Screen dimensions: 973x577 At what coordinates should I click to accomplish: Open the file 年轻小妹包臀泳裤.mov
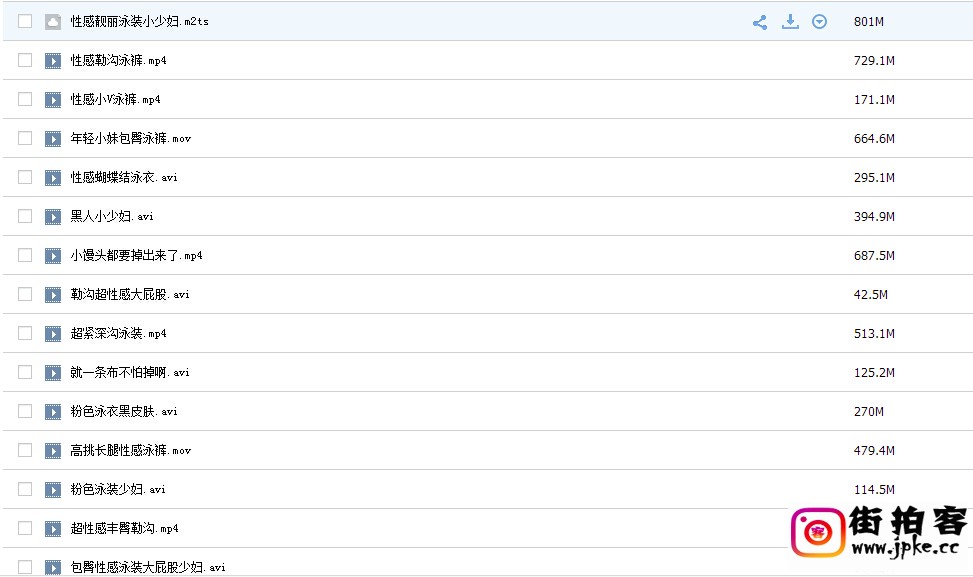pos(130,139)
